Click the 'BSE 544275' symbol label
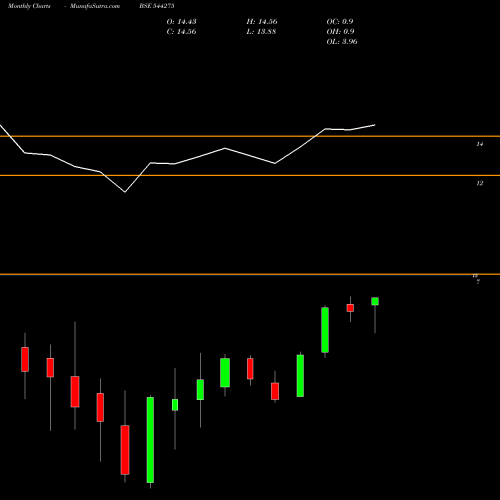 coord(157,6)
